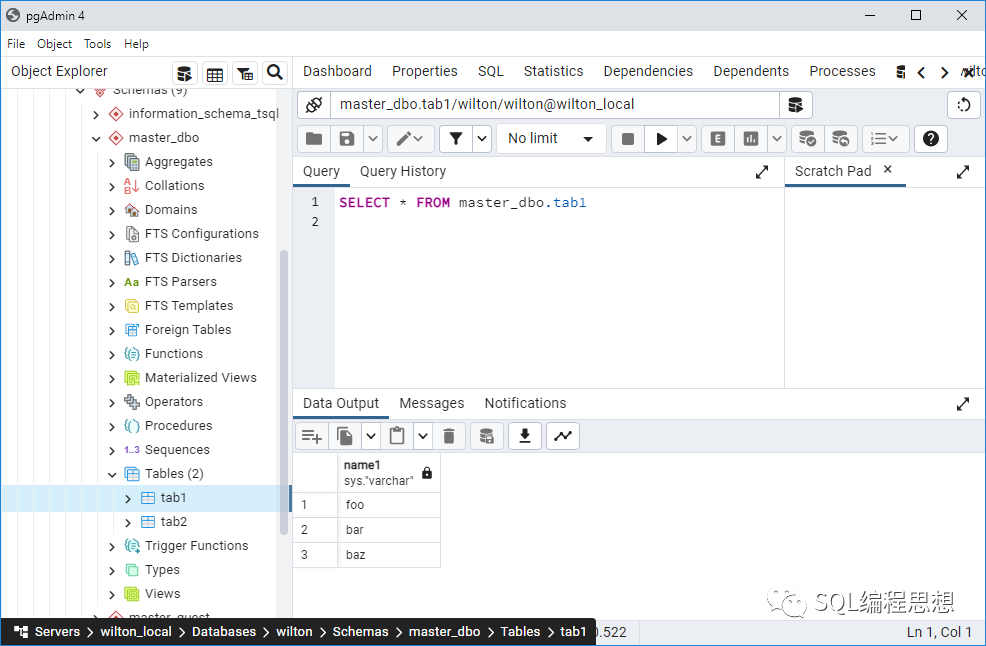Open the No limit rows dropdown
This screenshot has height=646, width=986.
550,139
